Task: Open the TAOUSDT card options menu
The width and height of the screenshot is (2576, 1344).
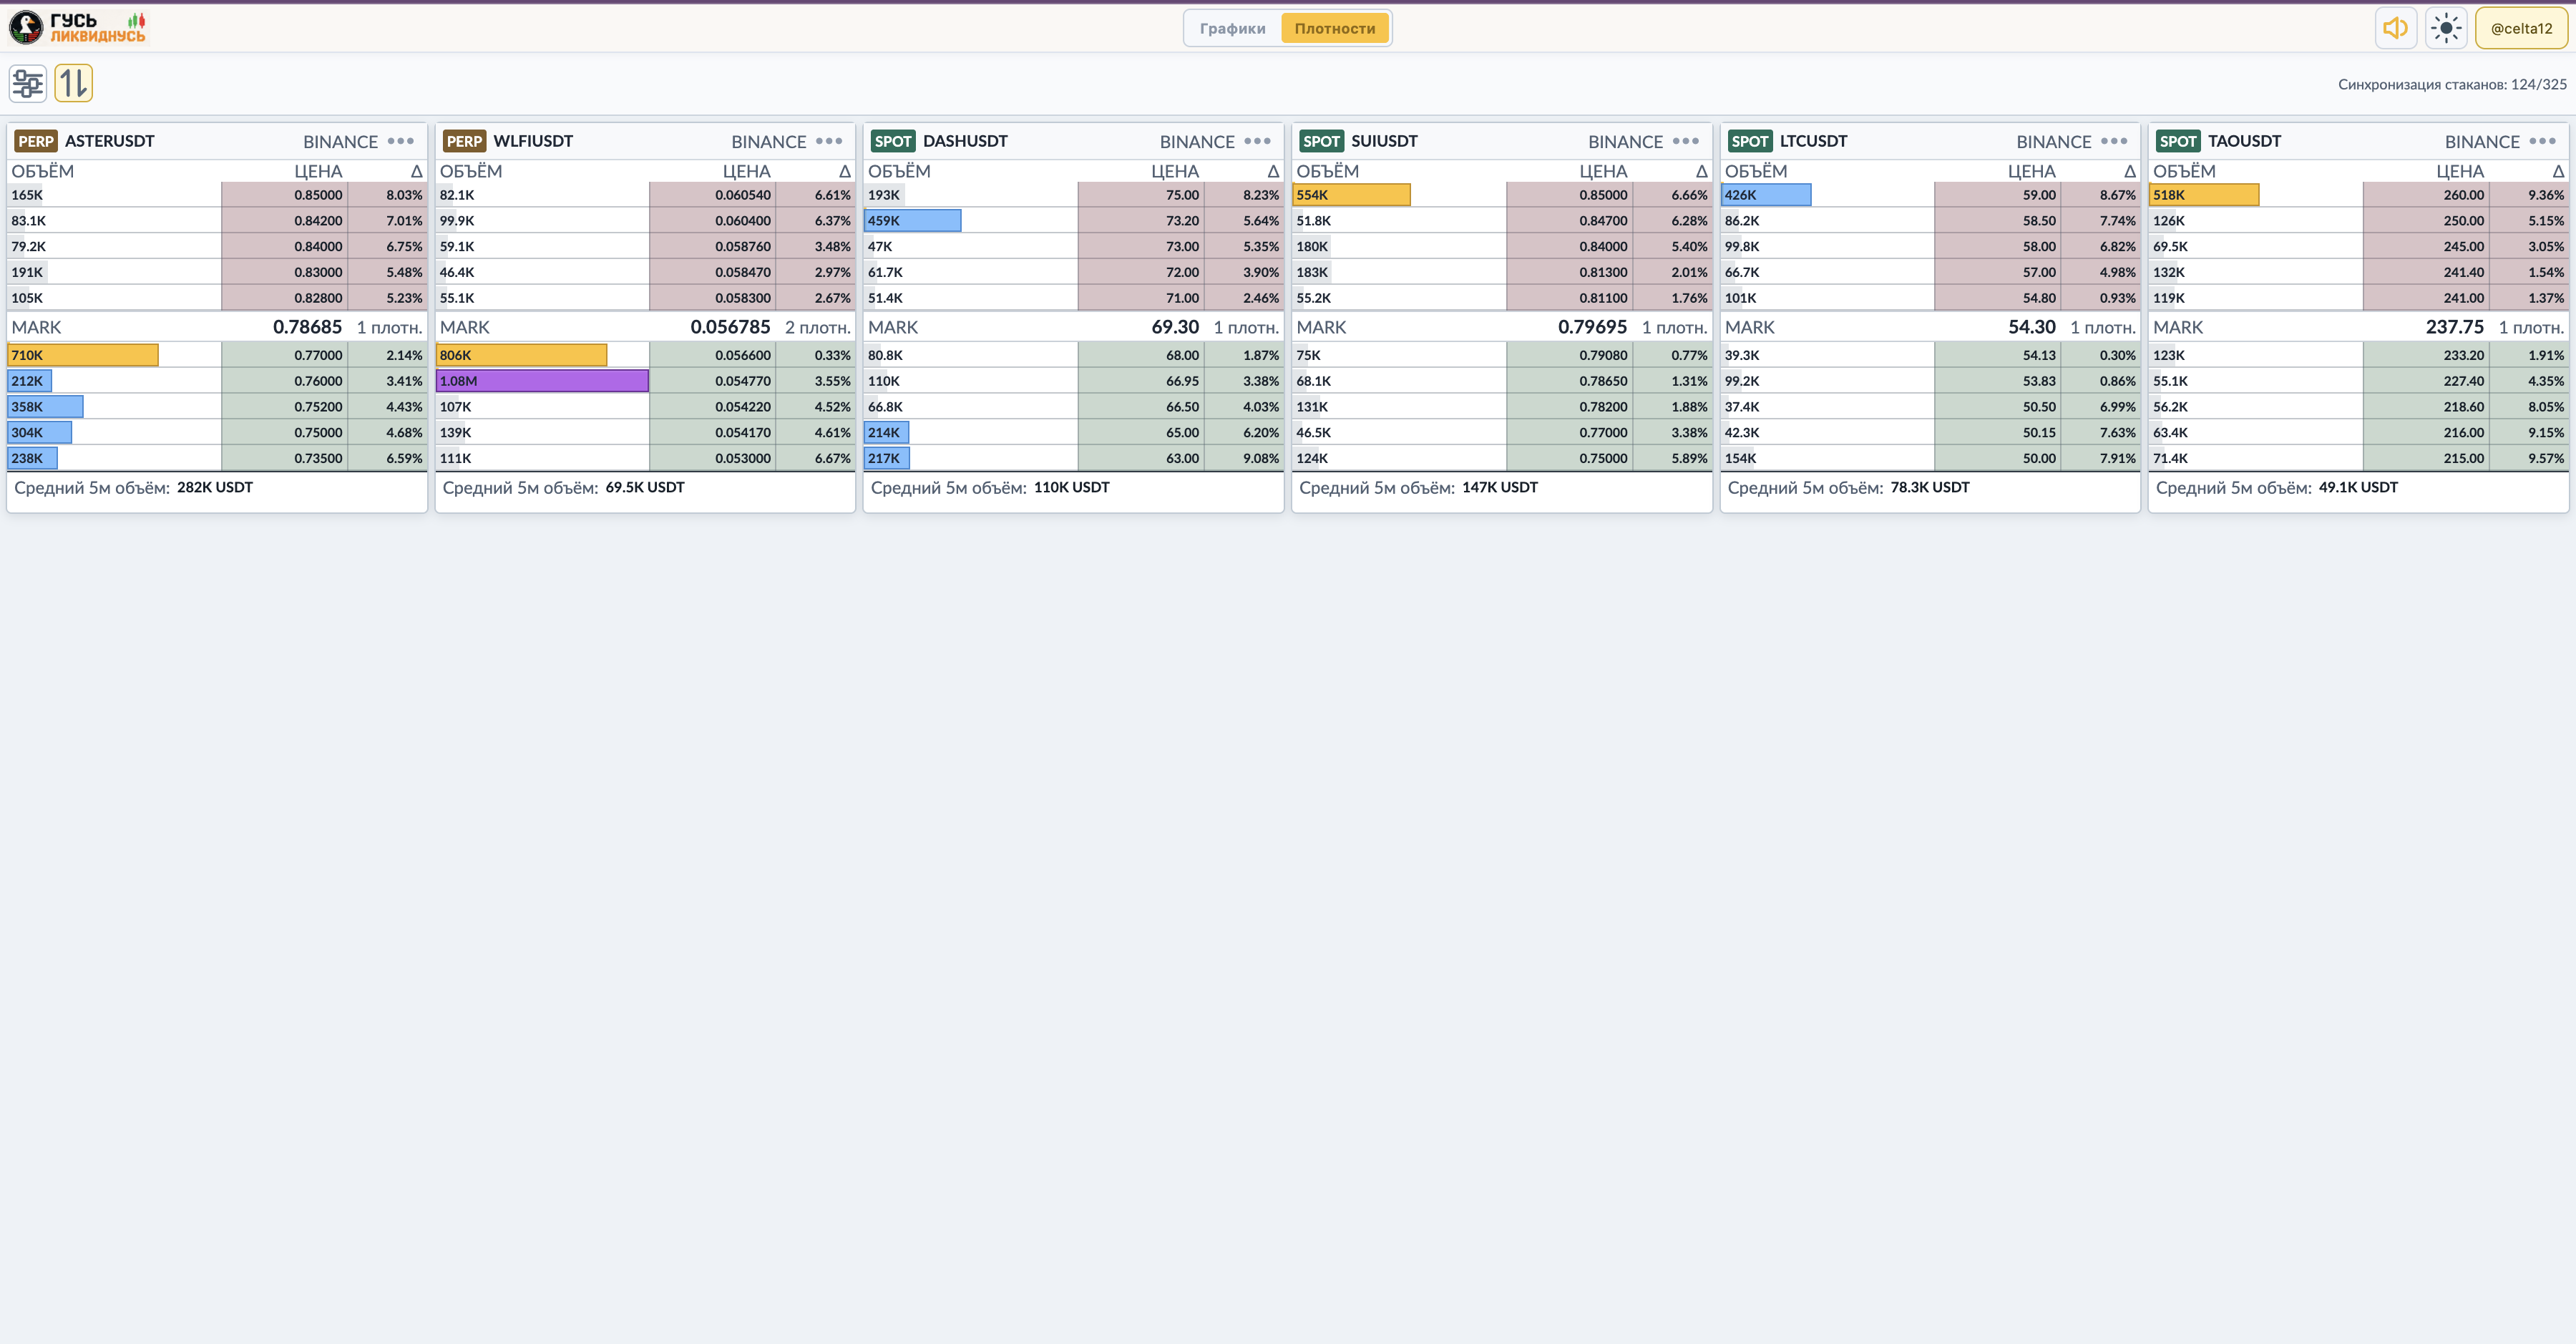Action: (x=2542, y=141)
